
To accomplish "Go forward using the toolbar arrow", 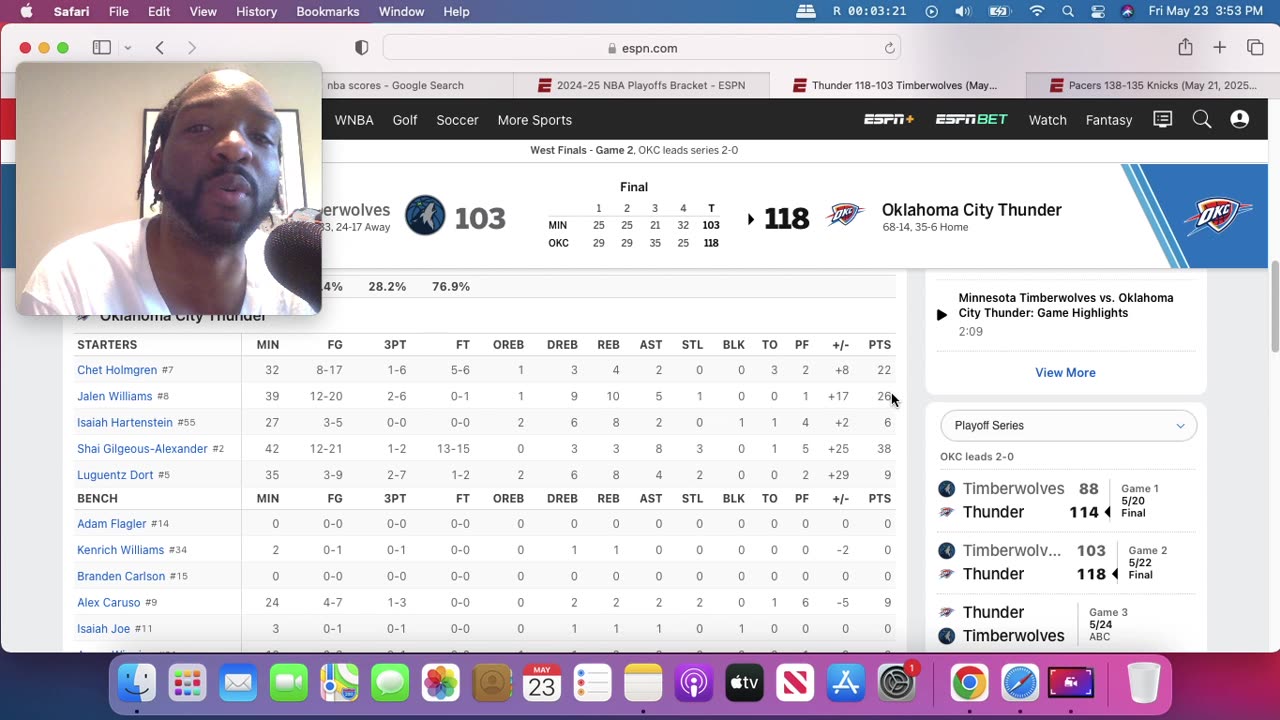I will point(192,48).
